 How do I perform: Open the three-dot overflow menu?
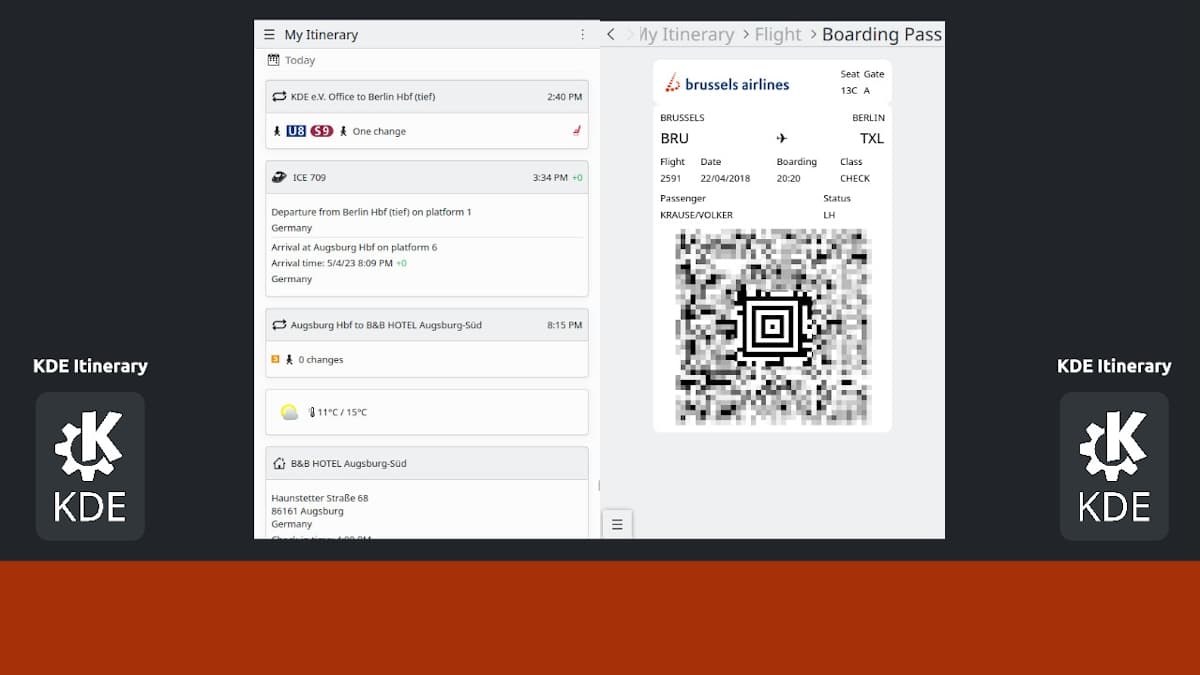[583, 35]
